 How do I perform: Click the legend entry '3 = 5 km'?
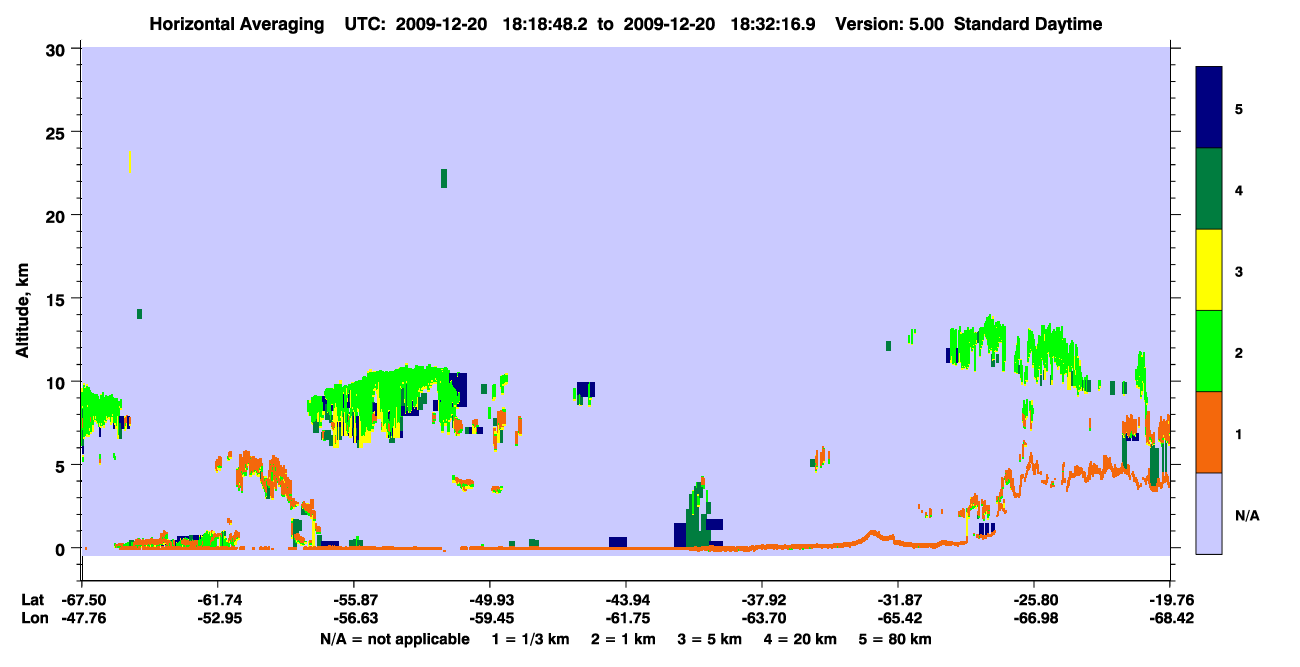pos(709,639)
